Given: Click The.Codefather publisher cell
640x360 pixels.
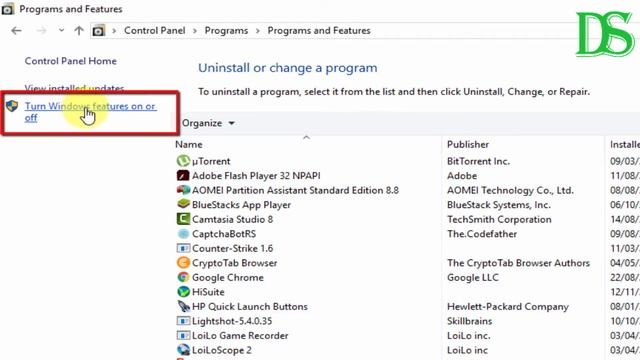Looking at the screenshot, I should pos(482,234).
